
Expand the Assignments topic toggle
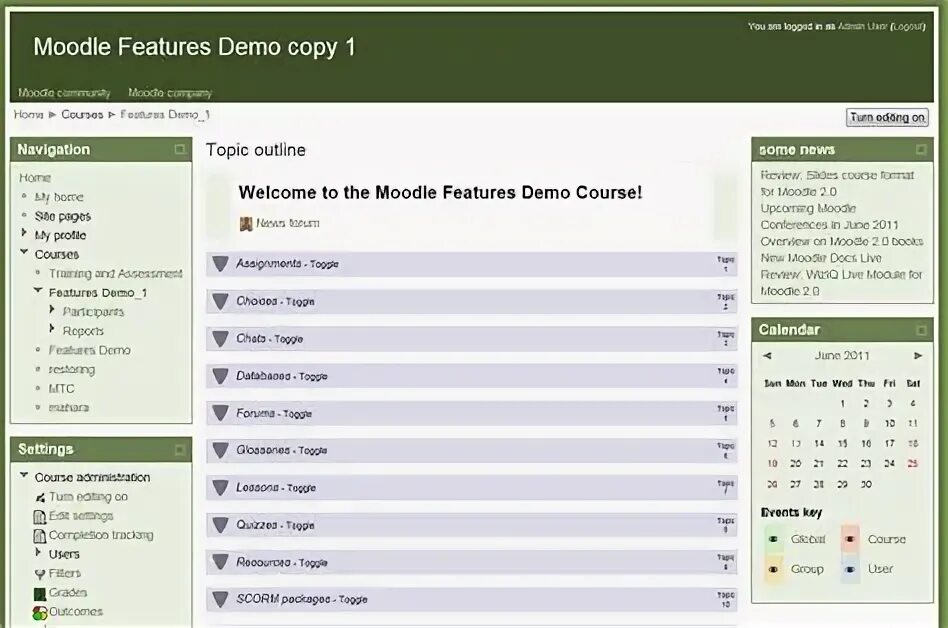coord(220,264)
